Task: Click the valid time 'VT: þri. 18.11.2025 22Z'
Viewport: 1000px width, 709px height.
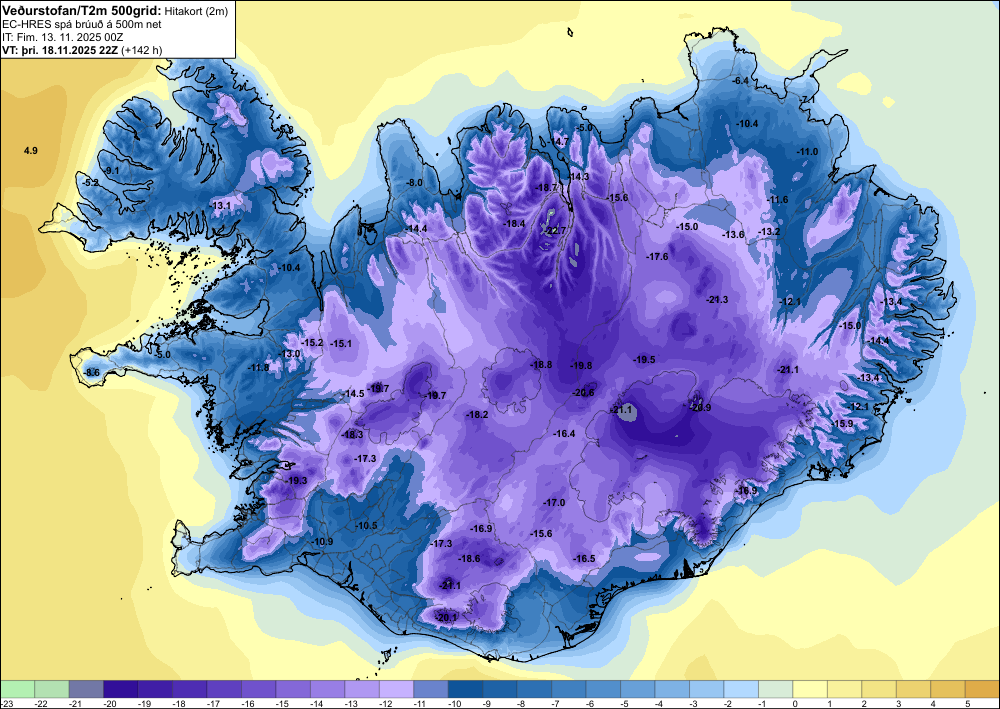Action: tap(60, 50)
